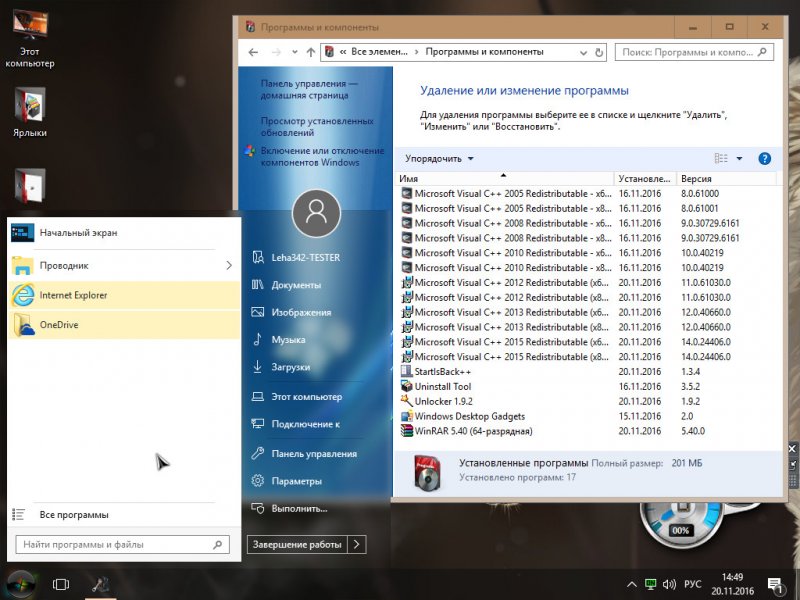Viewport: 800px width, 600px height.
Task: Click the Все элементы breadcrumb segment
Action: pos(380,52)
